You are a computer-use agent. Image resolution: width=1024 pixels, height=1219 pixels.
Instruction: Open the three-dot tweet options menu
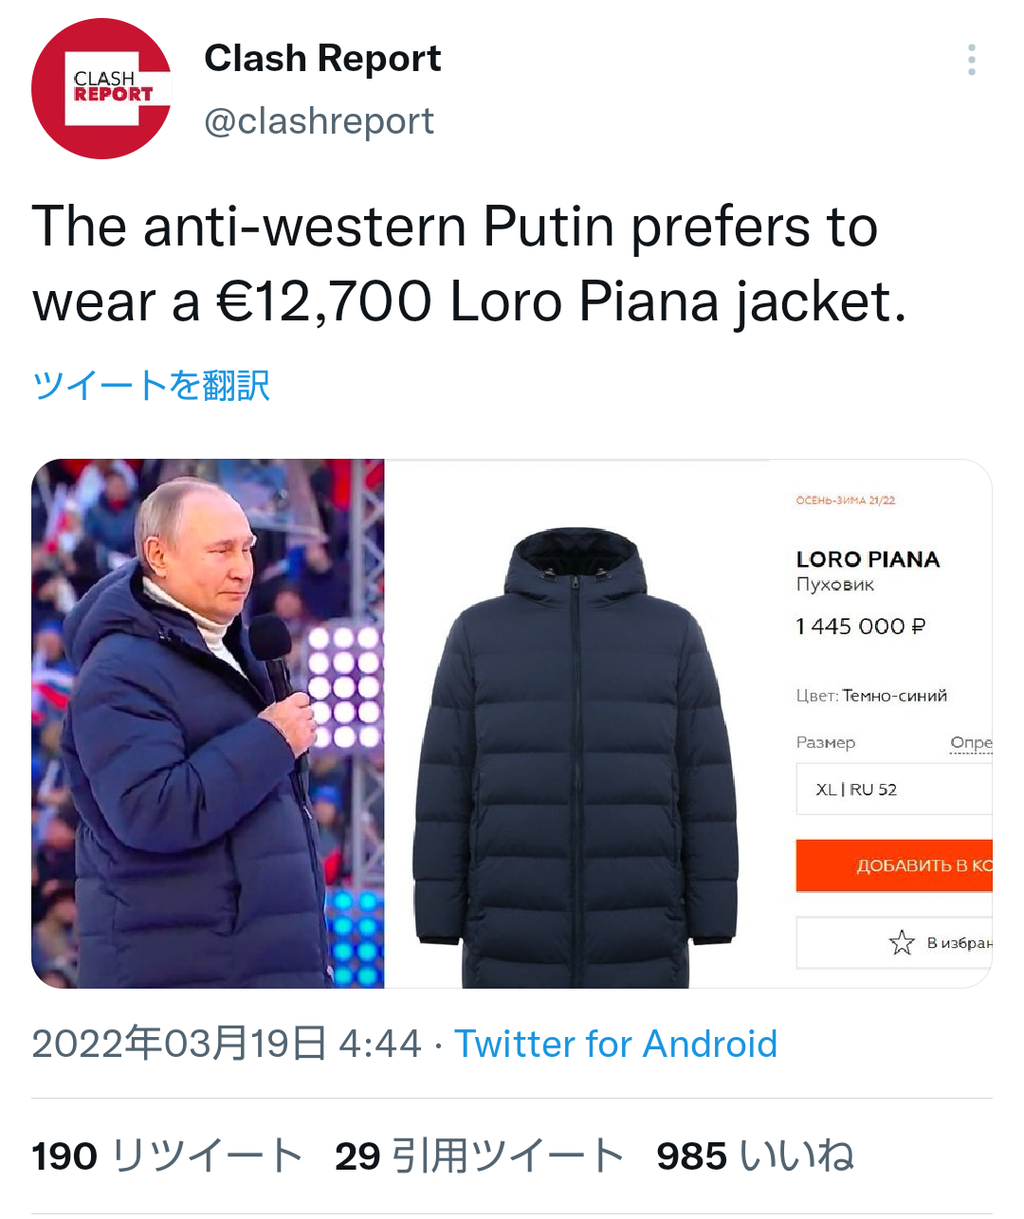pyautogui.click(x=971, y=60)
